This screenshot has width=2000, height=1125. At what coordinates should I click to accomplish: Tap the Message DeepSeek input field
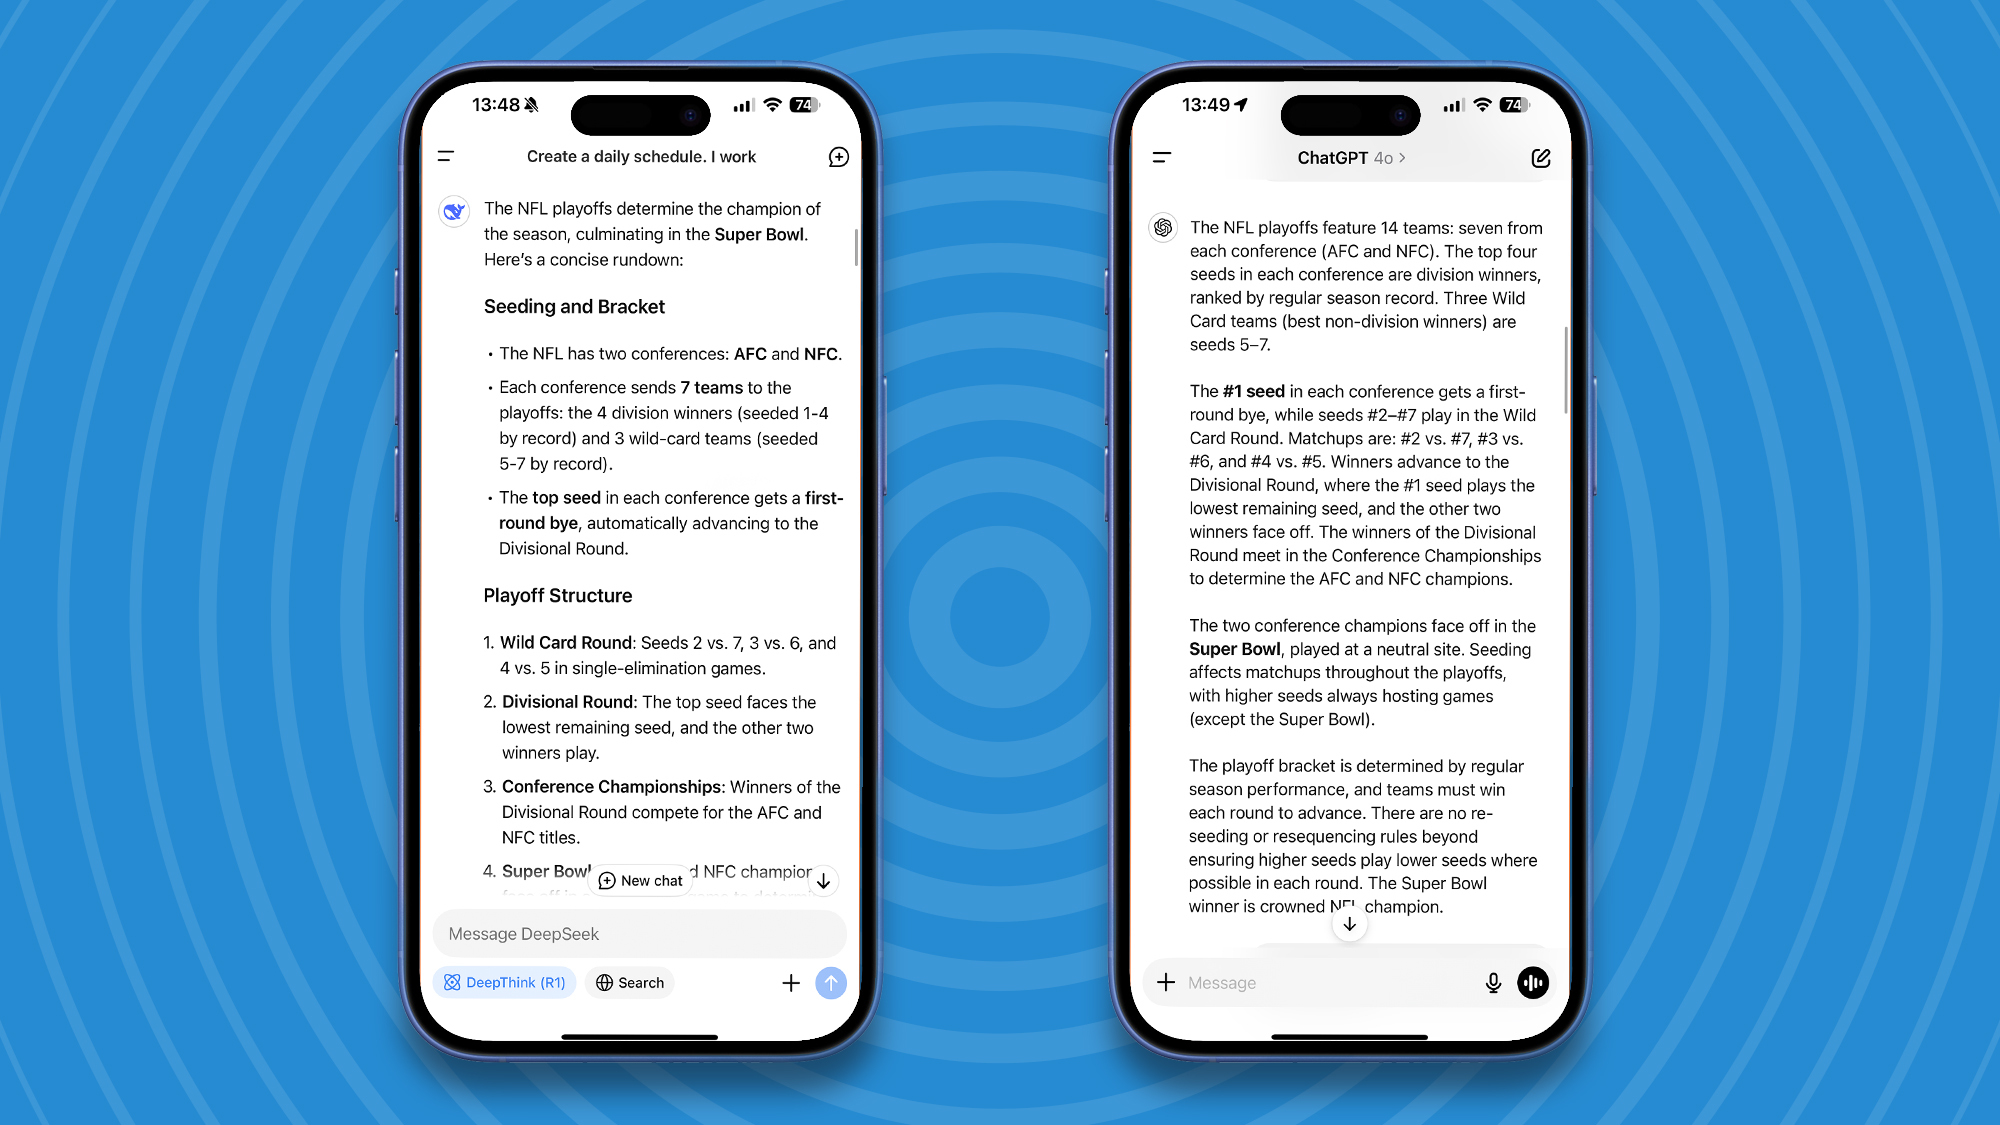(x=641, y=934)
